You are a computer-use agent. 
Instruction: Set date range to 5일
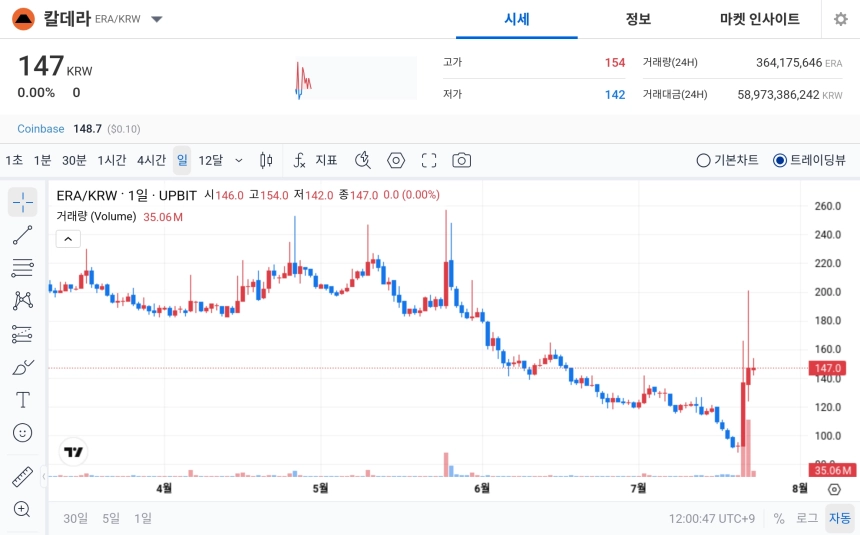click(x=111, y=518)
